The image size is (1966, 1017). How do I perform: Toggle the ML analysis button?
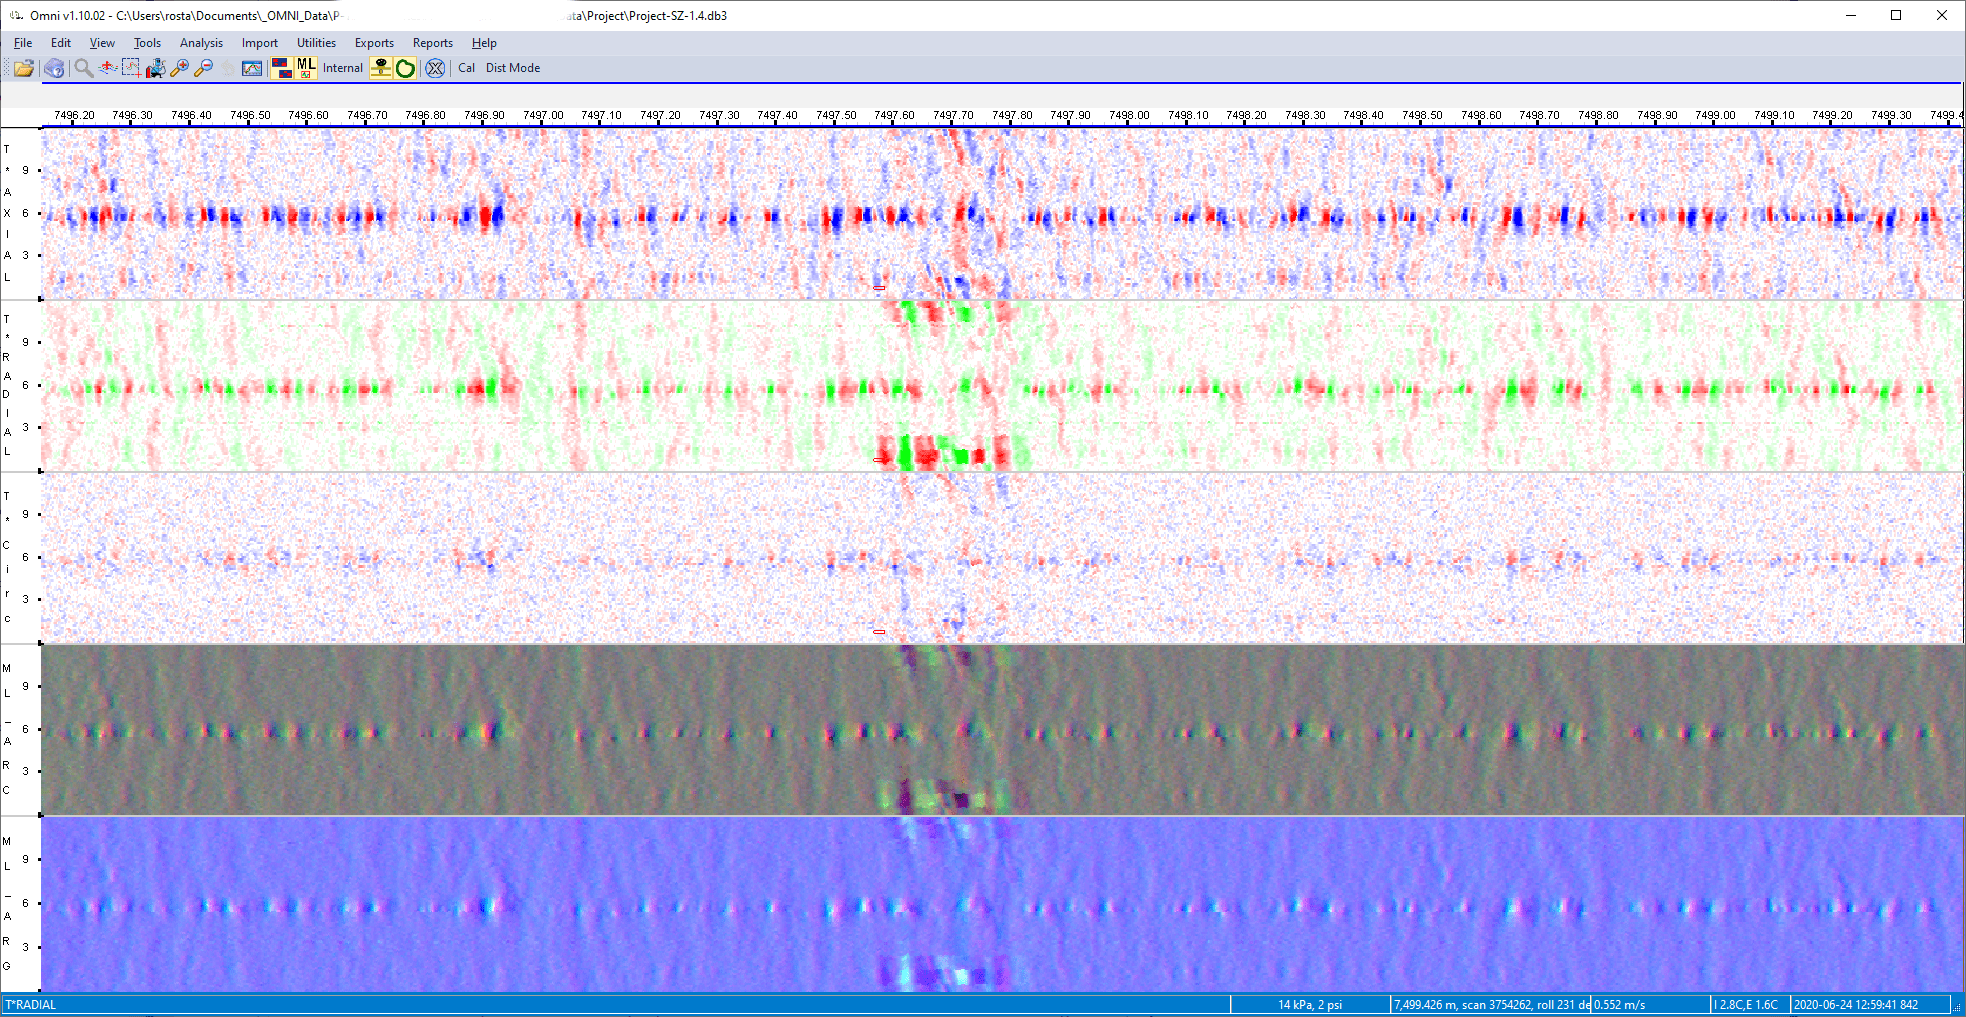click(x=306, y=68)
